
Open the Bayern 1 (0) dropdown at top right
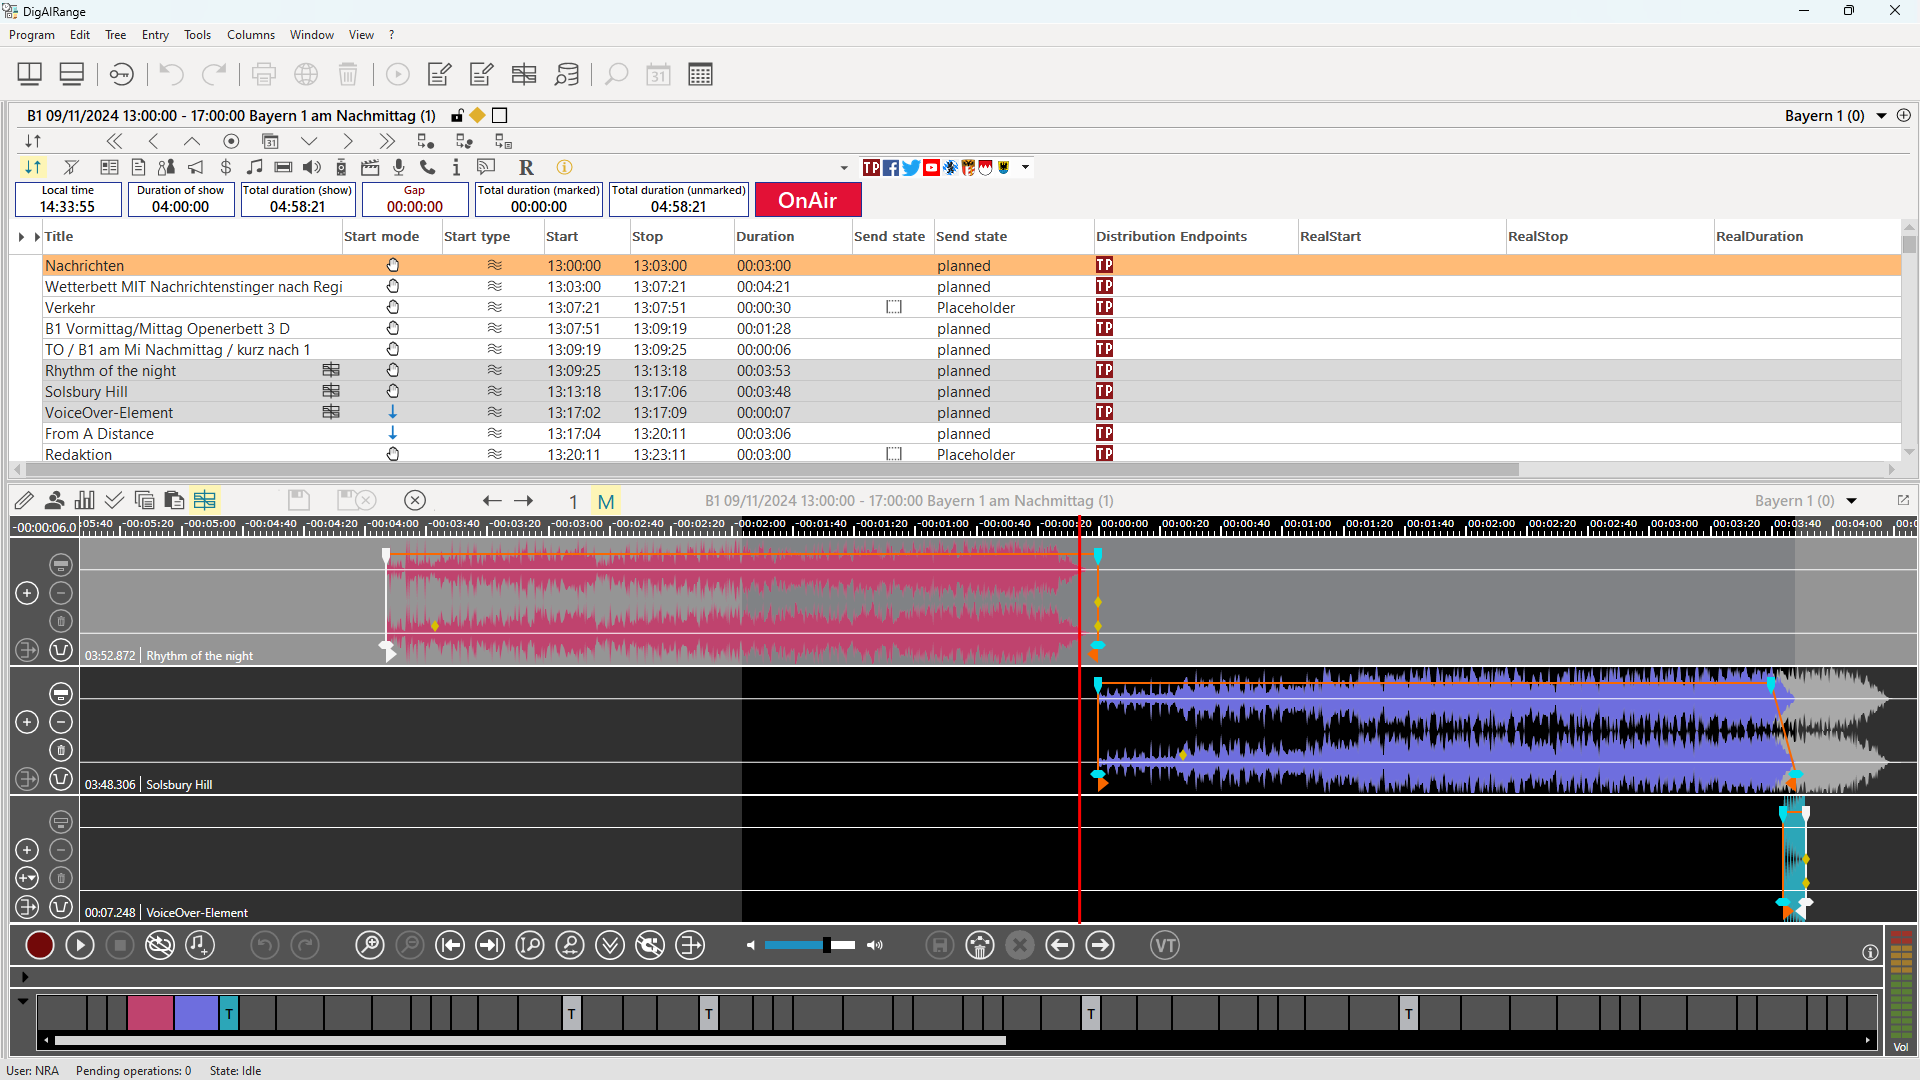click(x=1881, y=116)
